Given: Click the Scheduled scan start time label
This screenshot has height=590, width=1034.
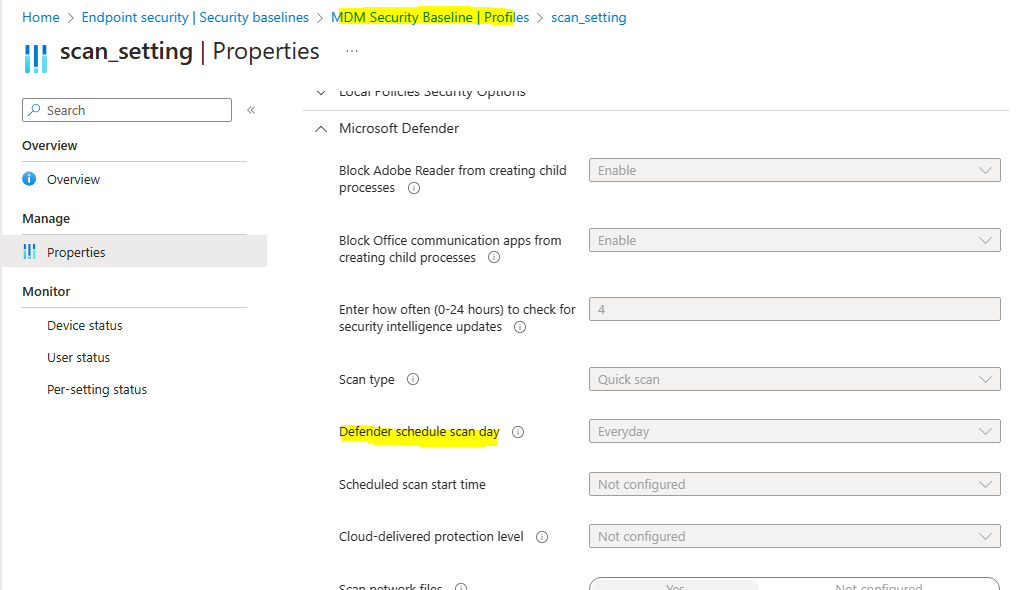Looking at the screenshot, I should (412, 485).
